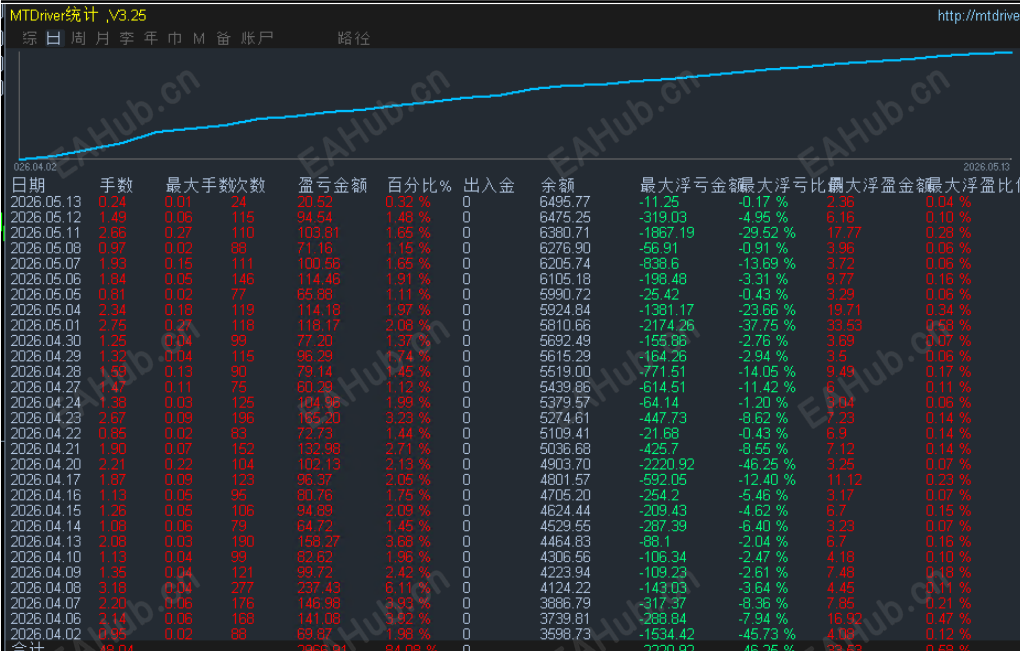Screen dimensions: 1020x651
Task: Open the 周 weekly tab
Action: (x=79, y=38)
